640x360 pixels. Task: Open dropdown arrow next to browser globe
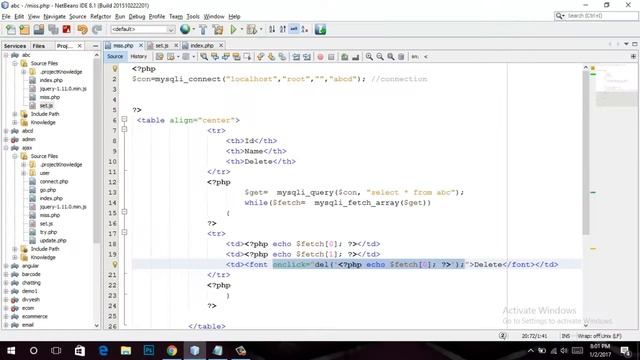pyautogui.click(x=193, y=29)
